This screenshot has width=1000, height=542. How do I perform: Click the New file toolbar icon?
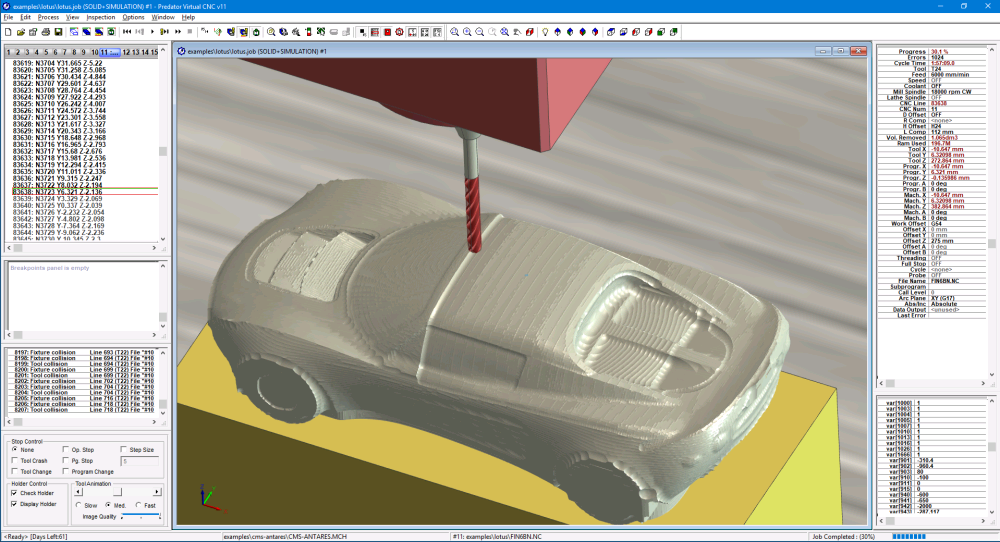pos(7,32)
